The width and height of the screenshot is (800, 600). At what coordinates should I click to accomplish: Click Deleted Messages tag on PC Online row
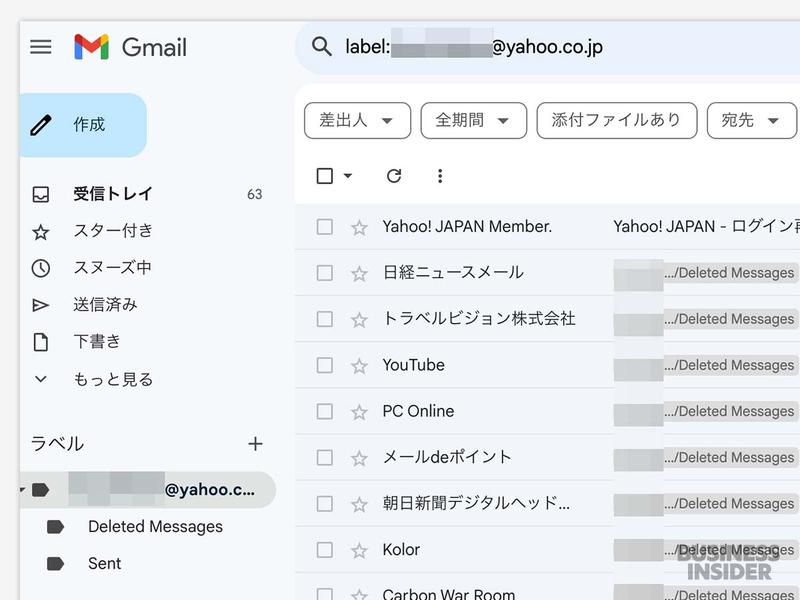click(x=731, y=412)
